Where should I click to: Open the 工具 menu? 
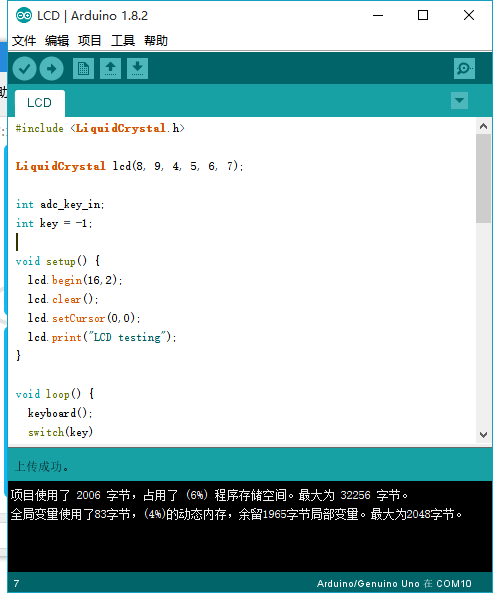(x=123, y=41)
